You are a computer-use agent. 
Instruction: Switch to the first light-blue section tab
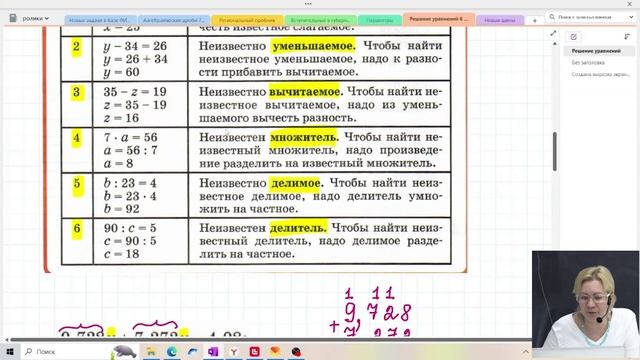[100, 20]
